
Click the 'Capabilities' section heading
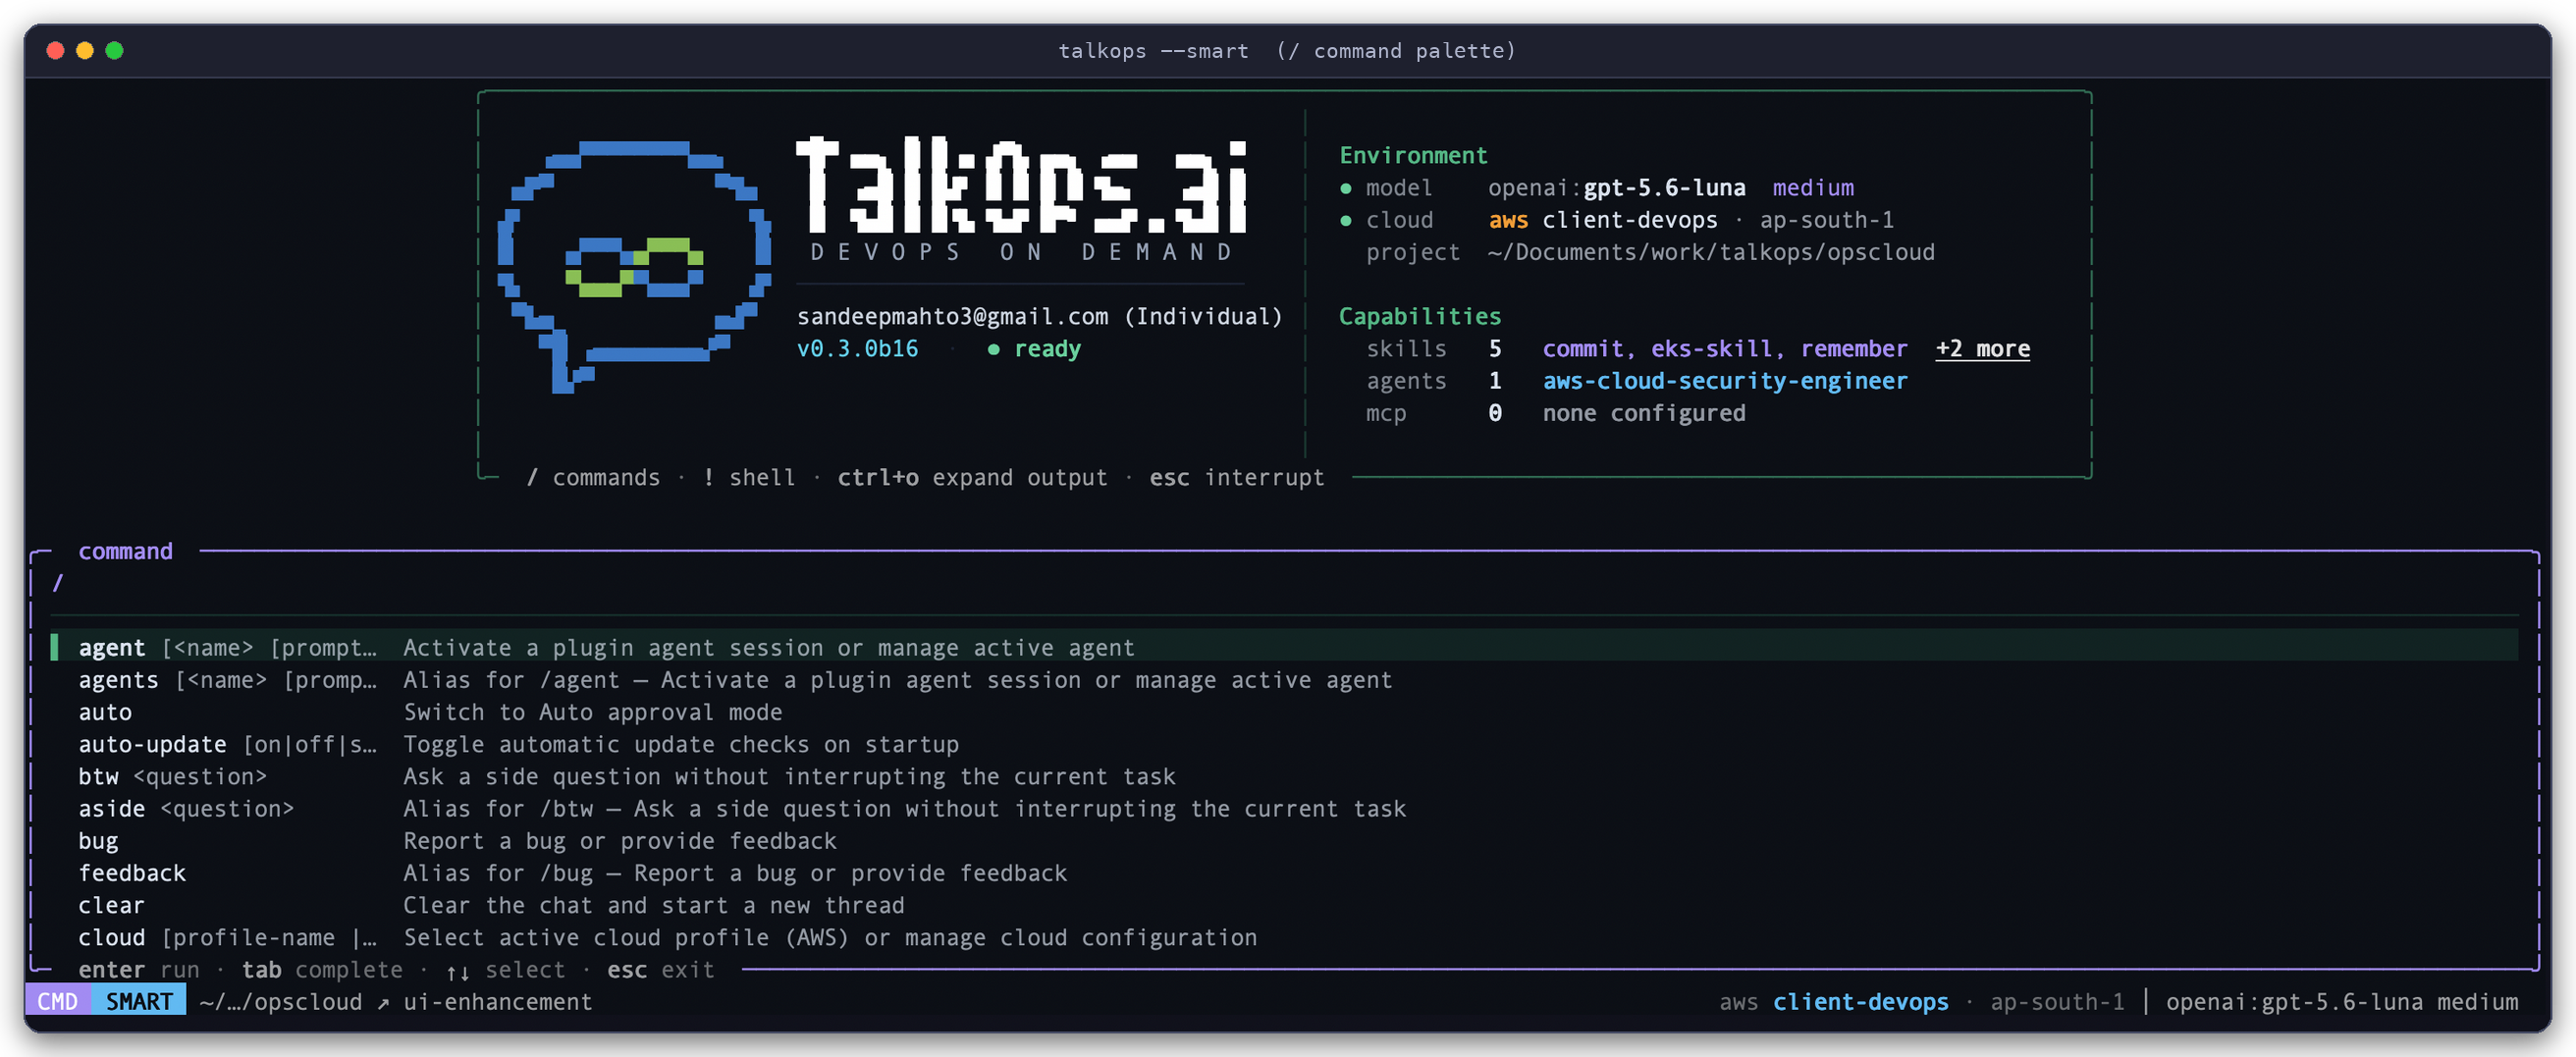(x=1419, y=317)
